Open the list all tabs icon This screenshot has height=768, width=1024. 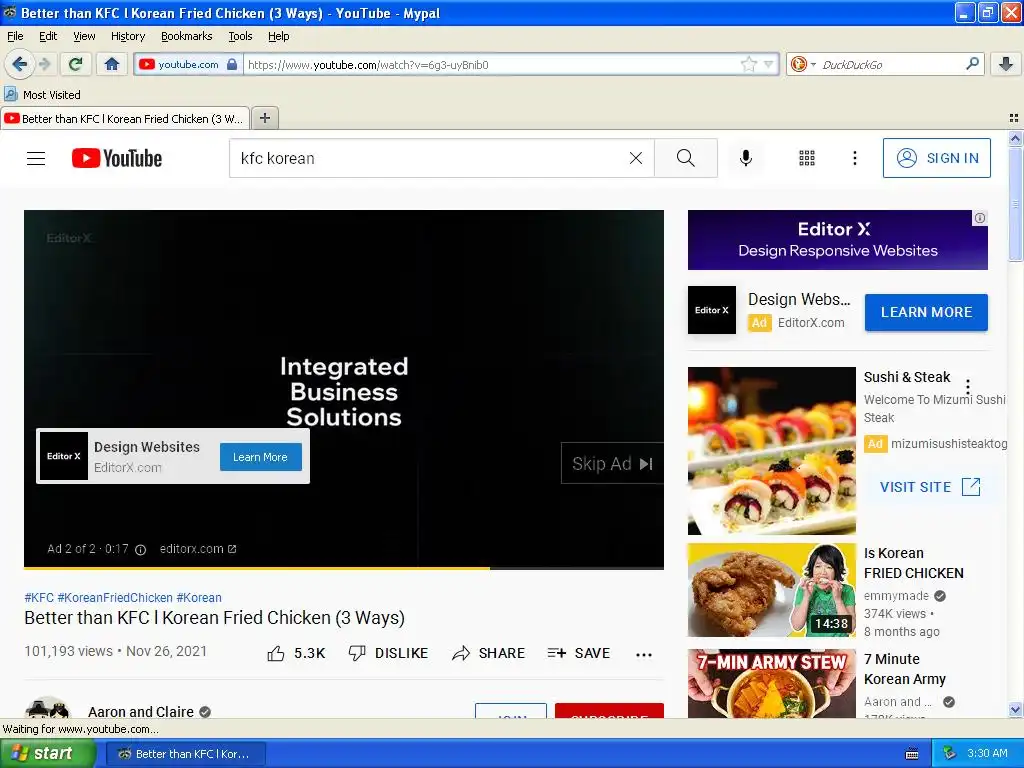pyautogui.click(x=1014, y=118)
